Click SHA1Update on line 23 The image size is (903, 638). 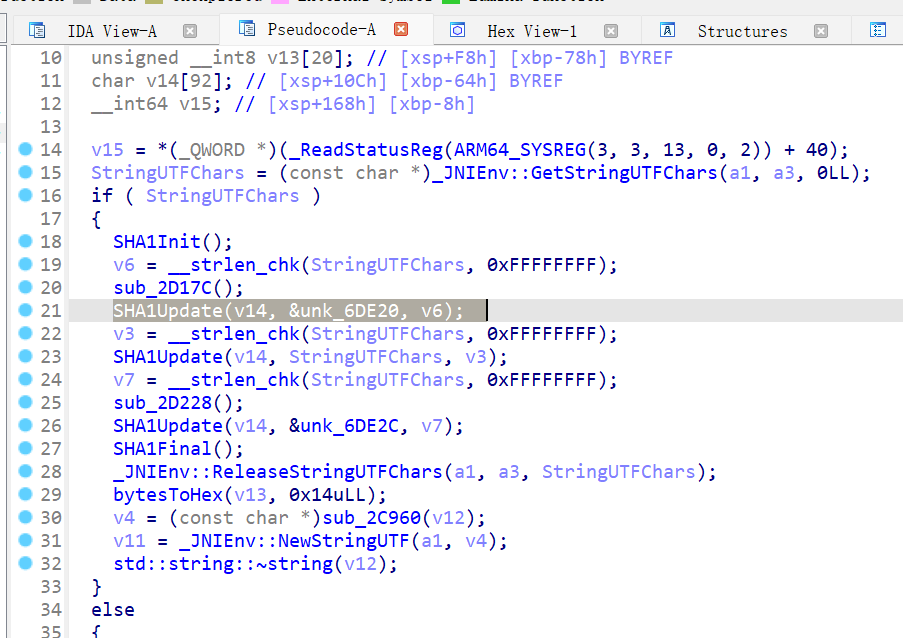pyautogui.click(x=168, y=357)
